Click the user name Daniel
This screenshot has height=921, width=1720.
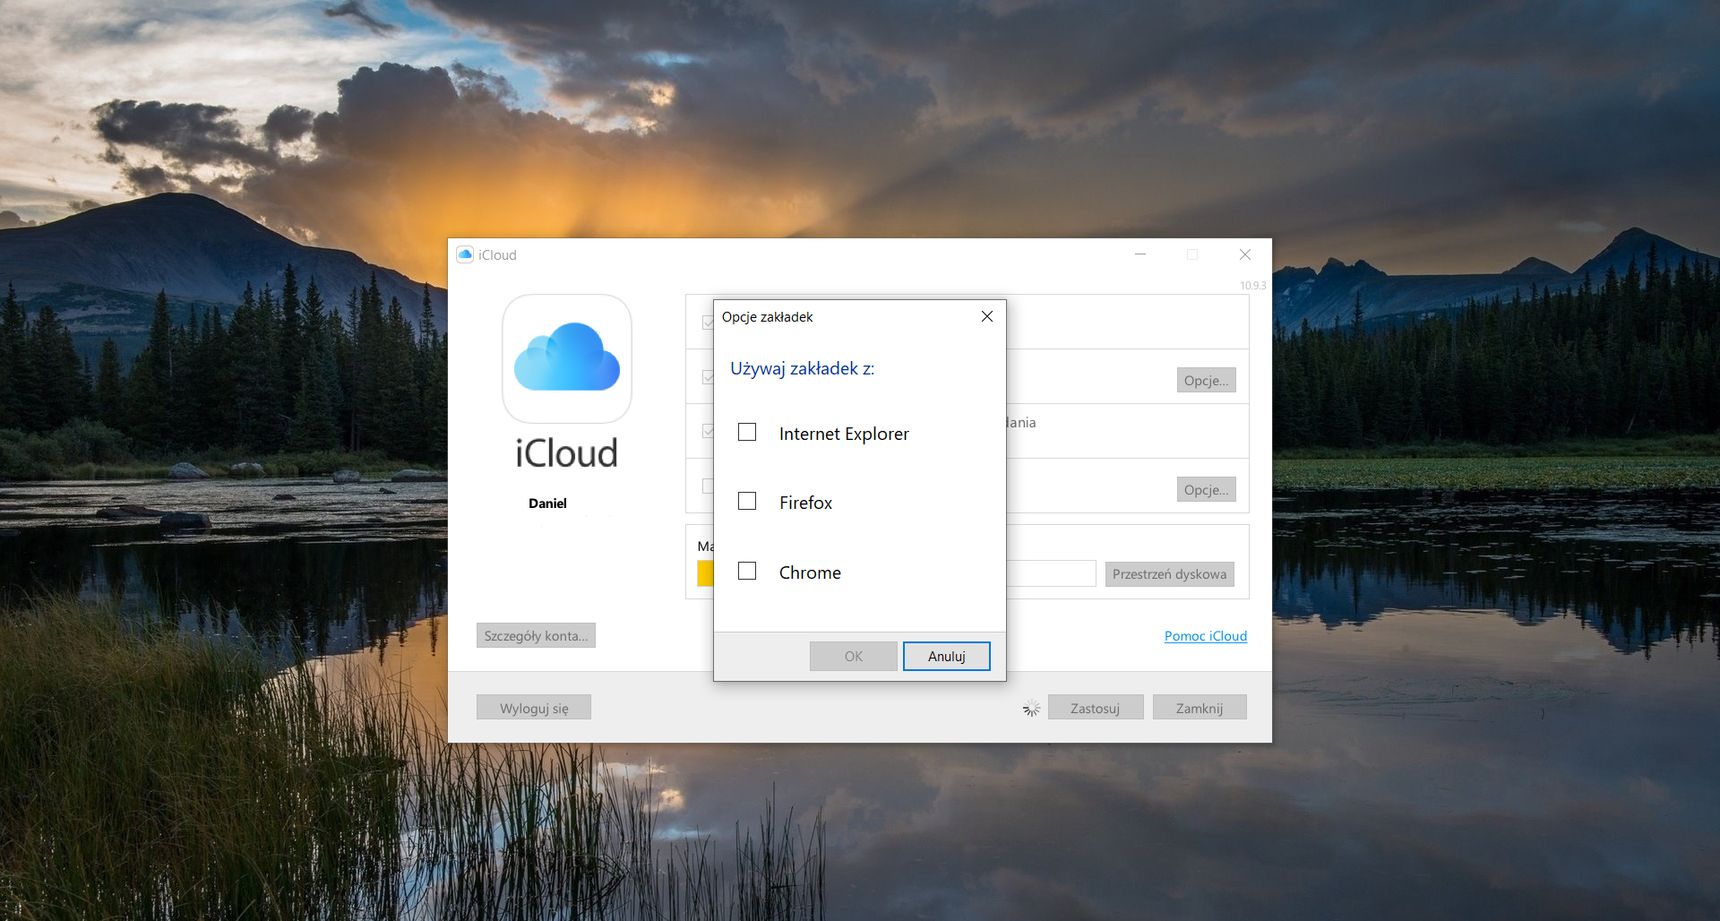click(548, 503)
